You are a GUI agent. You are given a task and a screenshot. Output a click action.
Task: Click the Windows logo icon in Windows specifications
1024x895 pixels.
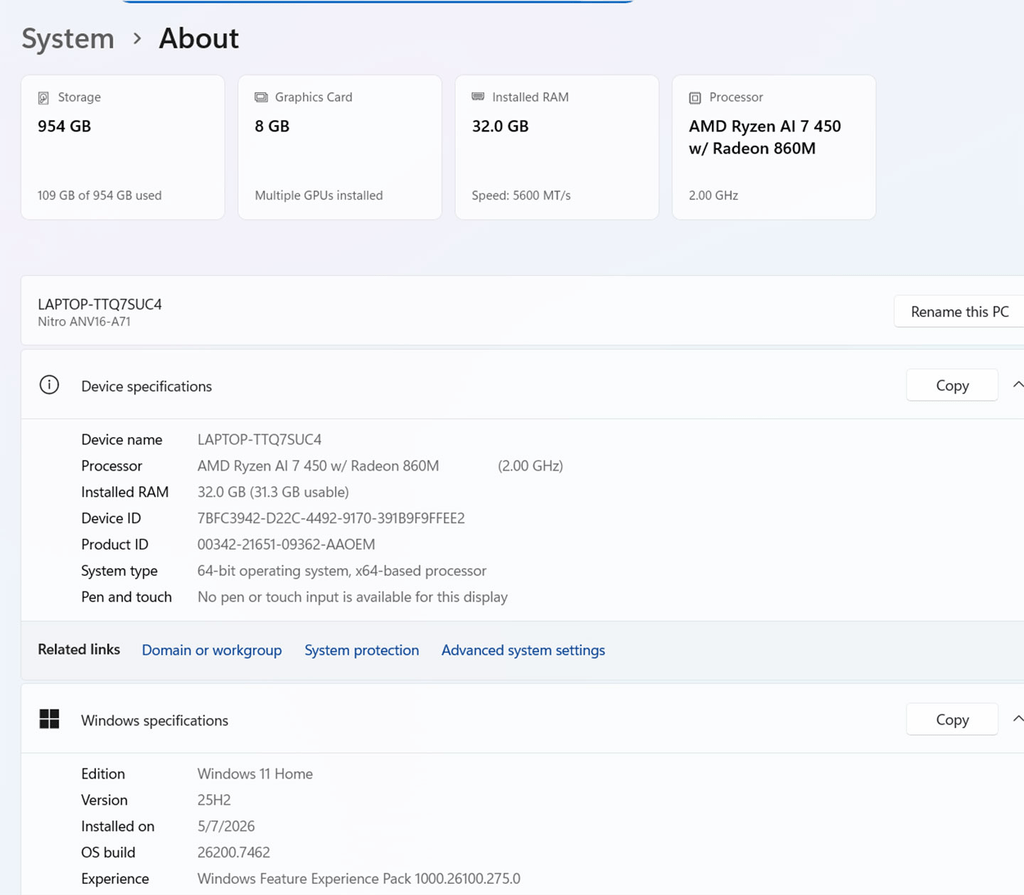pos(49,719)
